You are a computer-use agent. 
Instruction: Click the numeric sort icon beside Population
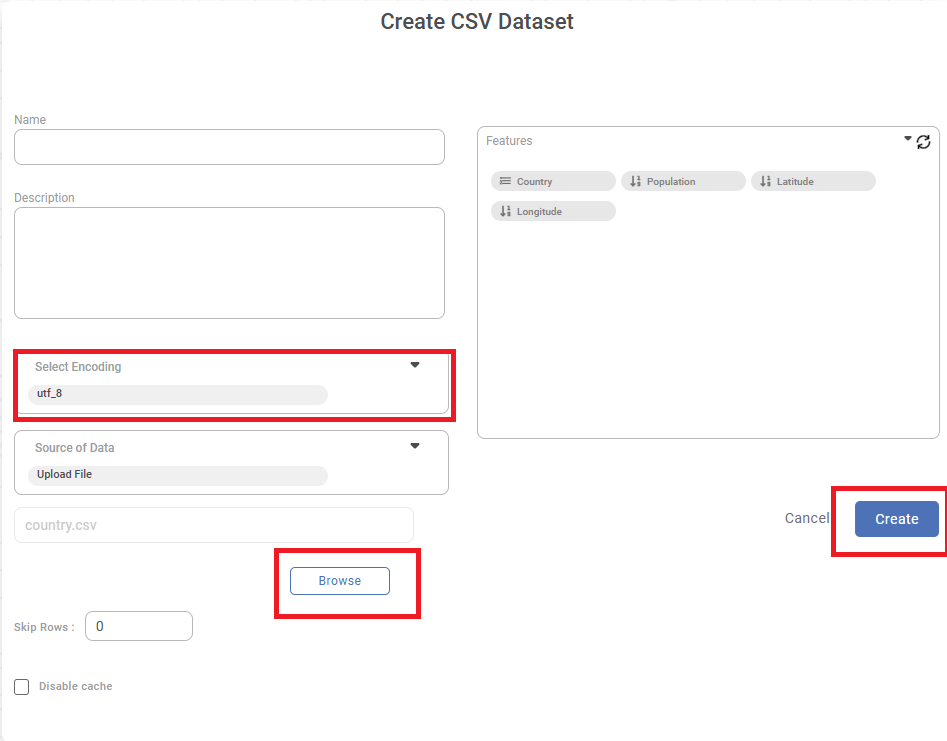pos(635,181)
